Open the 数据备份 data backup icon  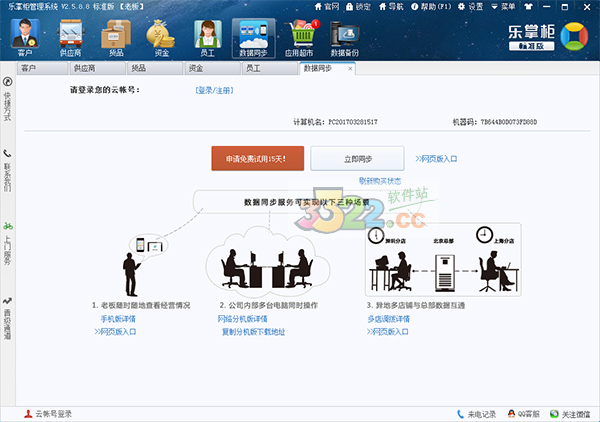pos(344,38)
